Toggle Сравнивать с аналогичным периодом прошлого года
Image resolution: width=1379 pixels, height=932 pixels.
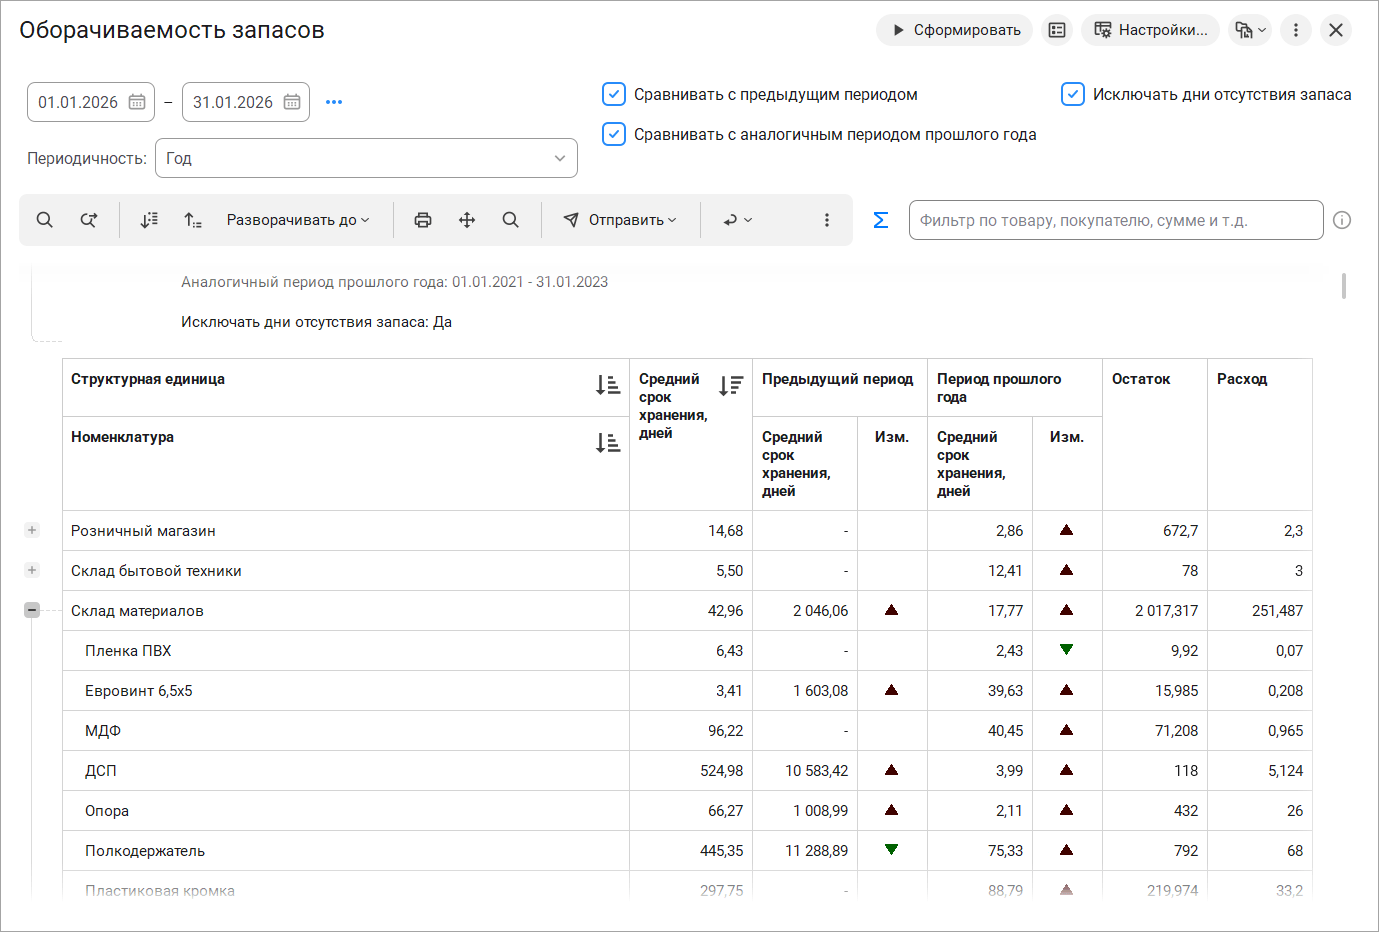pos(614,134)
